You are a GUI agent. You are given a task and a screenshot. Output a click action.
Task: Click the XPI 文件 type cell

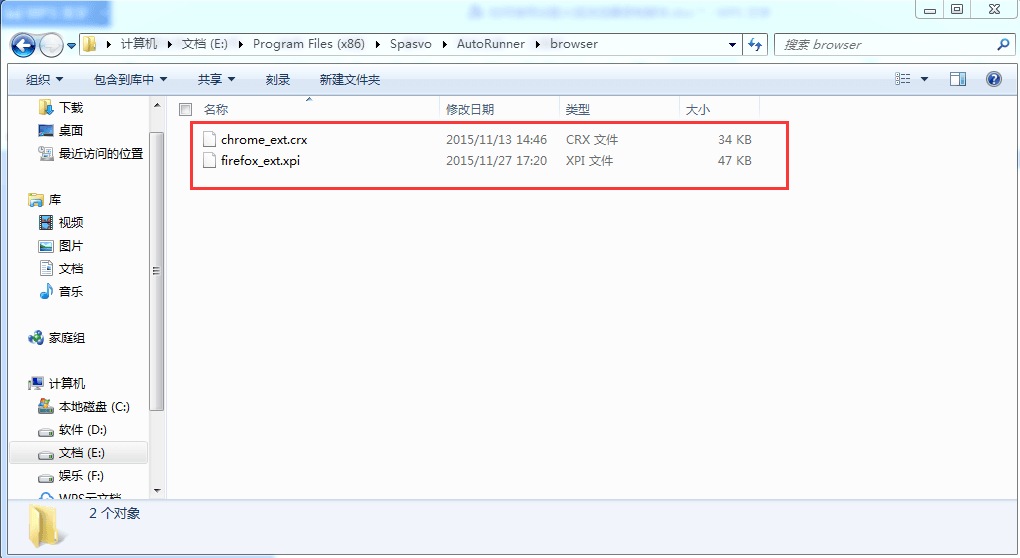(x=589, y=161)
